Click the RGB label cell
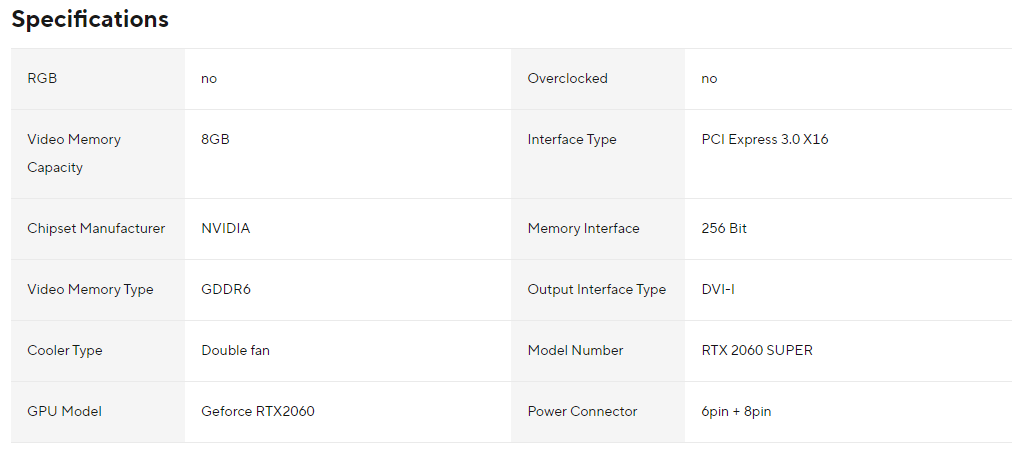The image size is (1035, 457). [42, 79]
